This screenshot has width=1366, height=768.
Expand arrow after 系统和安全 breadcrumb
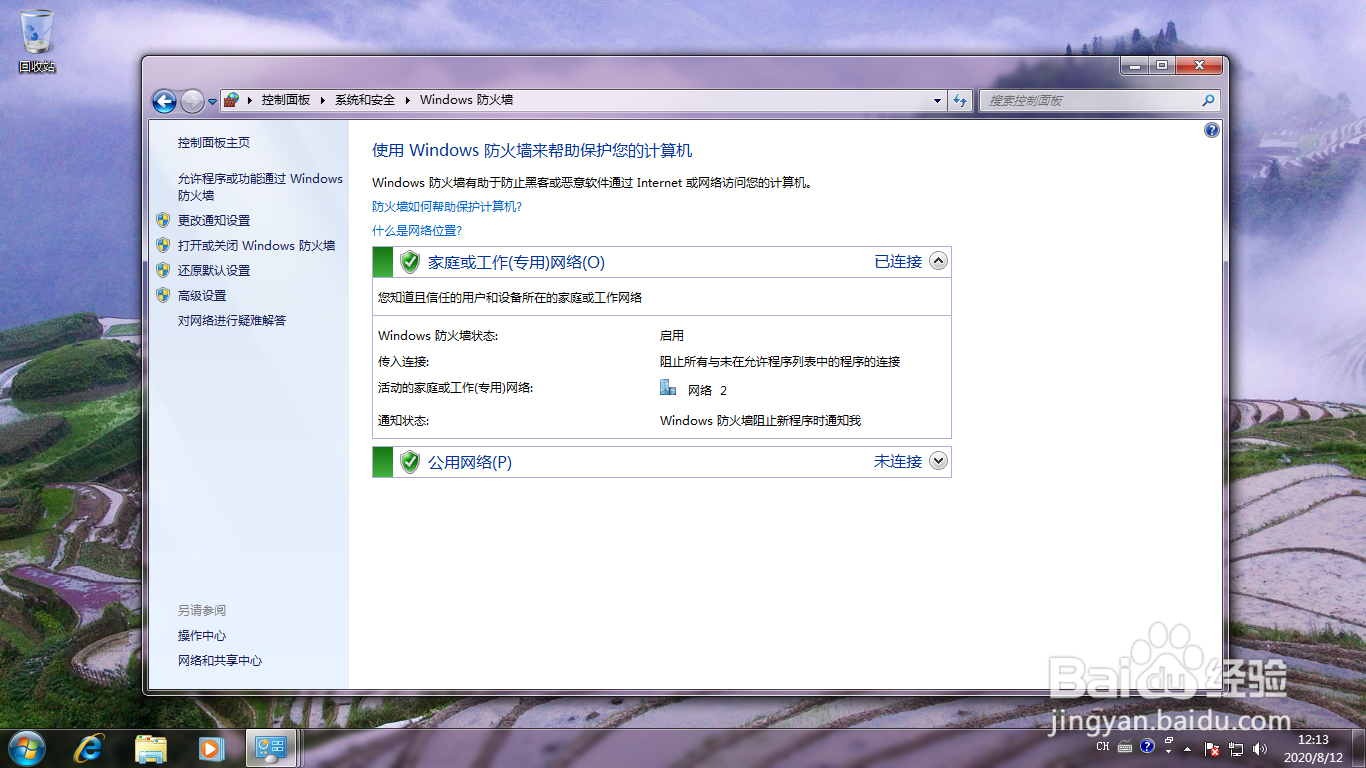tap(408, 100)
